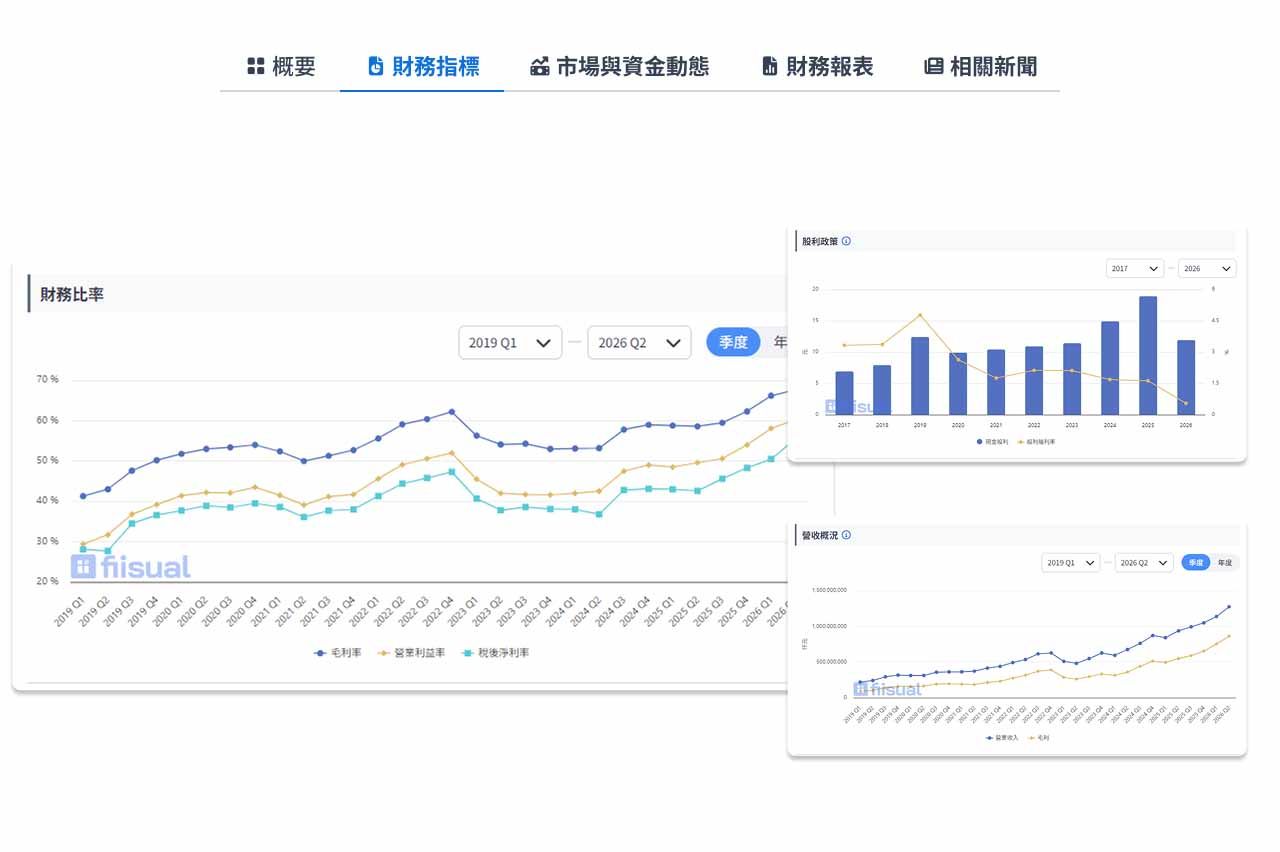The image size is (1280, 852).
Task: Click the 70 % axis label
Action: 47,380
